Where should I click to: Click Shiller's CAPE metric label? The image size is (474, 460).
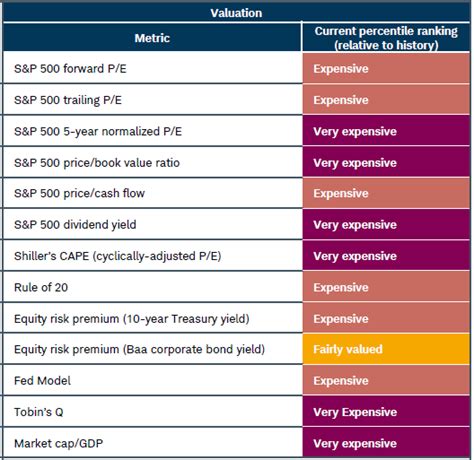118,256
